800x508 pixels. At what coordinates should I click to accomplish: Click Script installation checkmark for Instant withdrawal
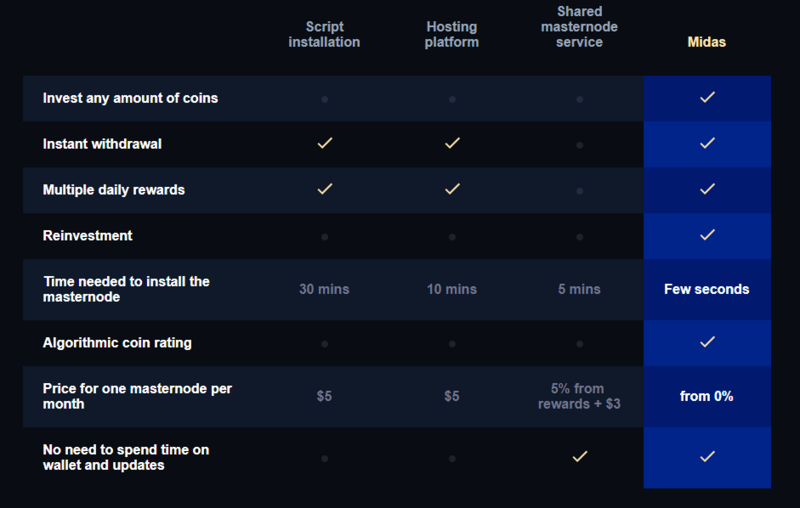pyautogui.click(x=324, y=143)
